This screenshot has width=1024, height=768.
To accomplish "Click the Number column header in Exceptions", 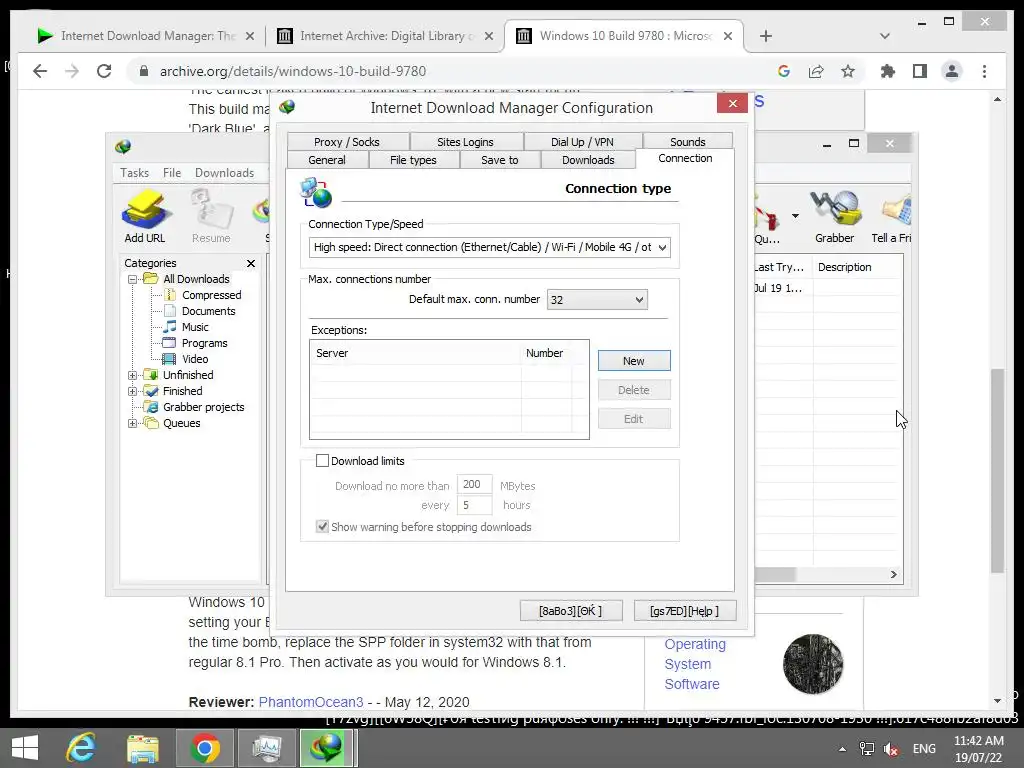I will (x=546, y=353).
